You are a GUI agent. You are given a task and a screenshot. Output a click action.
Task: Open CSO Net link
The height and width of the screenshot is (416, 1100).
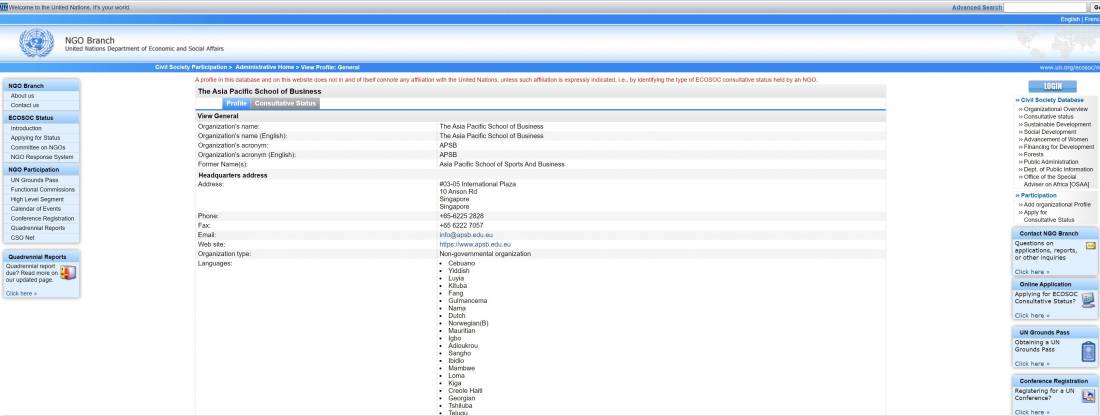pos(22,238)
